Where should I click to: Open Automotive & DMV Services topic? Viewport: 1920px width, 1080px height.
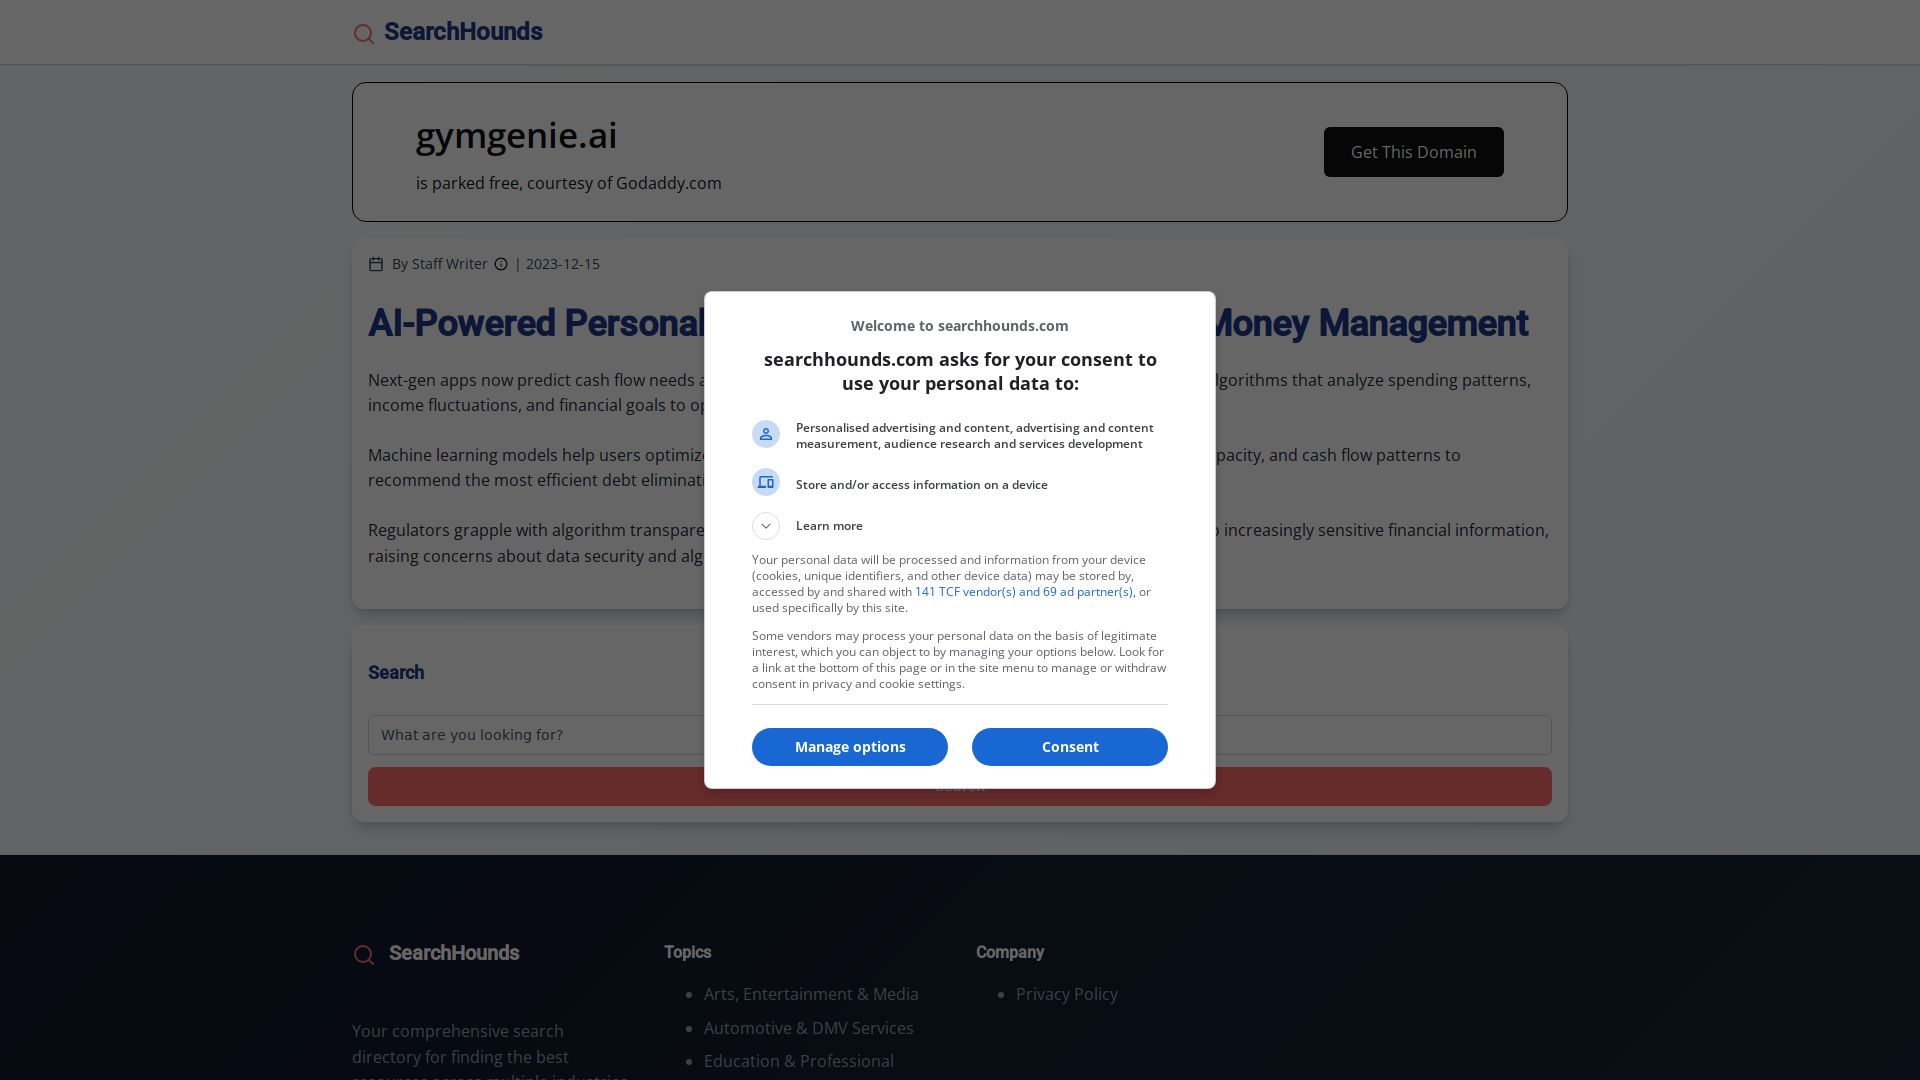809,1028
